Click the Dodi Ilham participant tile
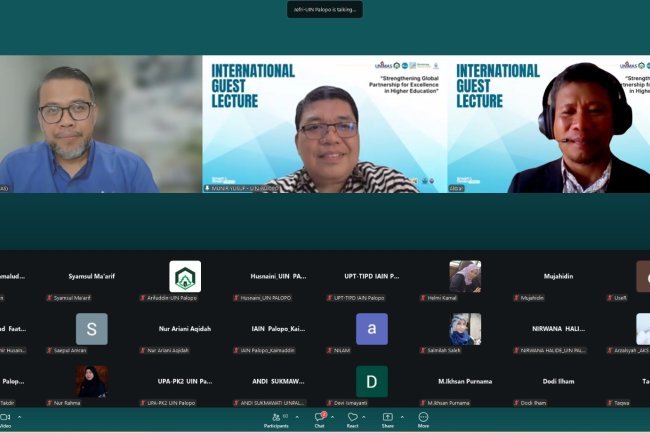The image size is (650, 433). tap(558, 382)
